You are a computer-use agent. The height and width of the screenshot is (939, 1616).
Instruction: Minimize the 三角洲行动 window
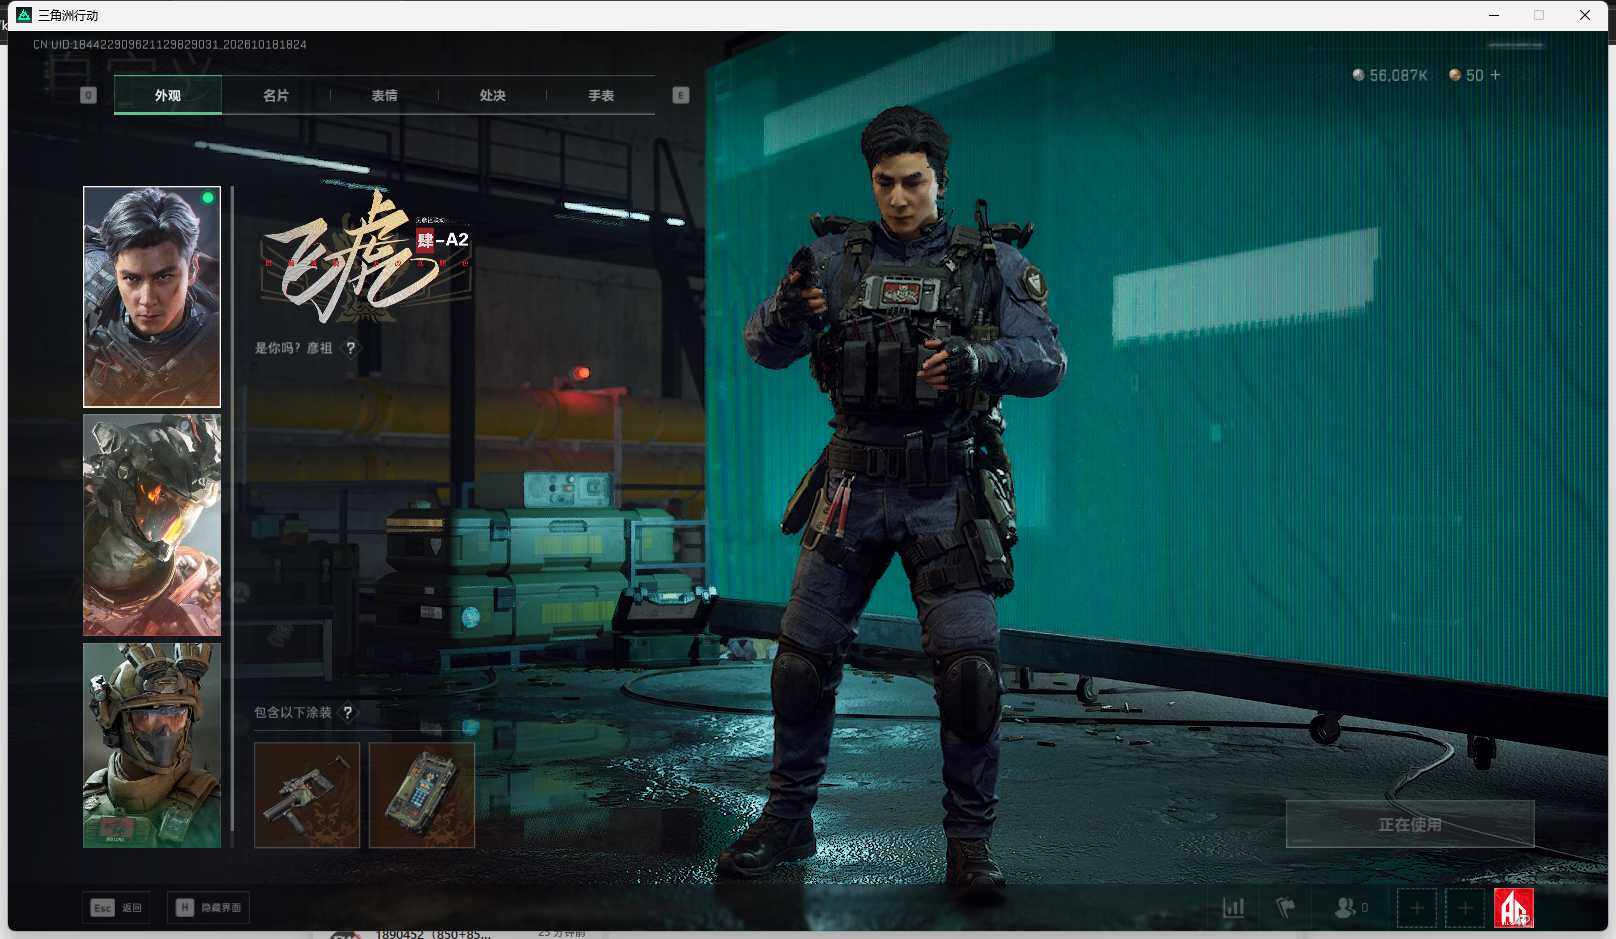pyautogui.click(x=1494, y=15)
